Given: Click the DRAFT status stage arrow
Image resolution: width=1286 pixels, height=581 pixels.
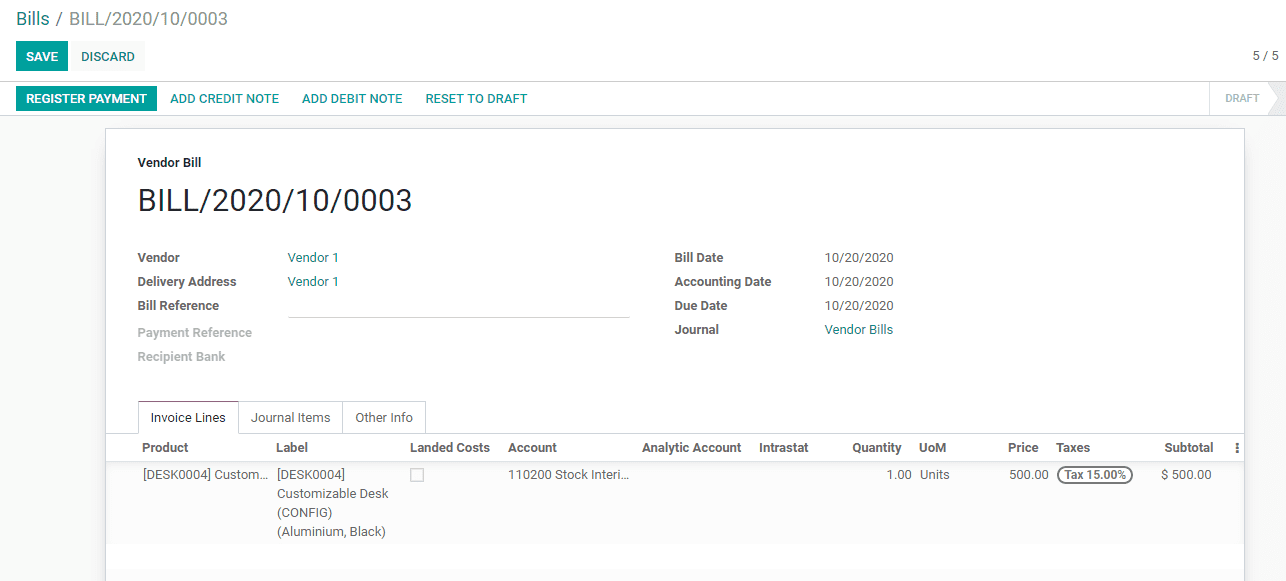Looking at the screenshot, I should [1243, 98].
